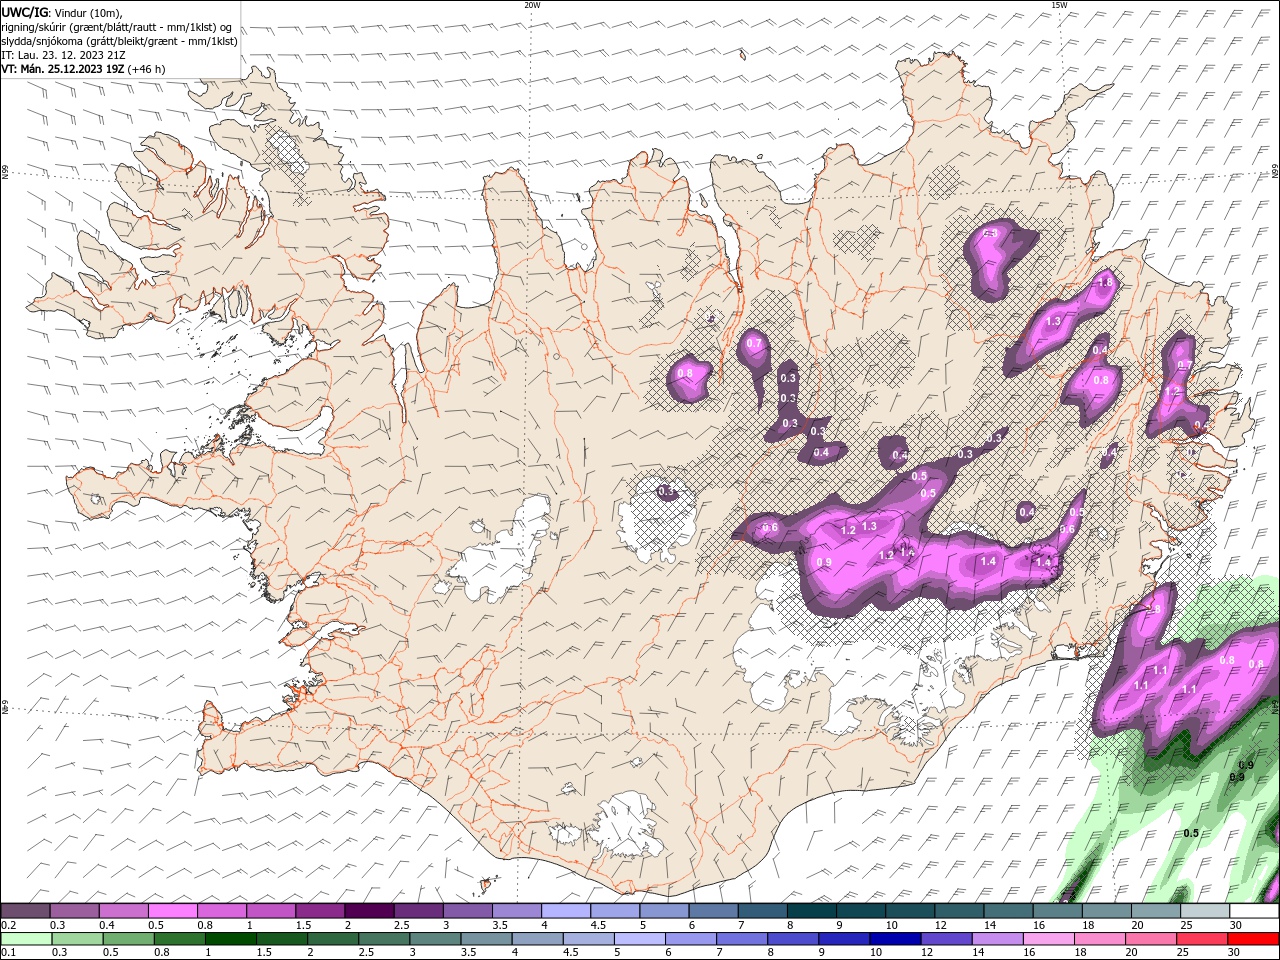
Task: Click the red rain legend swatch after 30
Action: [x=1255, y=939]
